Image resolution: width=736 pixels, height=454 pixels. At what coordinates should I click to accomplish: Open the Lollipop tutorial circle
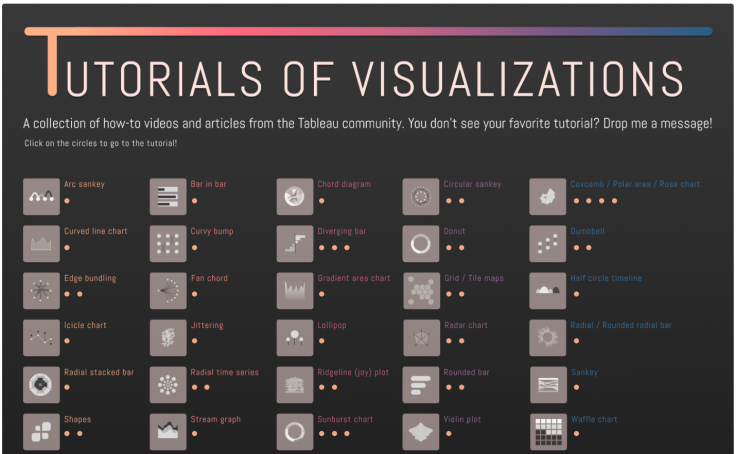tap(322, 341)
